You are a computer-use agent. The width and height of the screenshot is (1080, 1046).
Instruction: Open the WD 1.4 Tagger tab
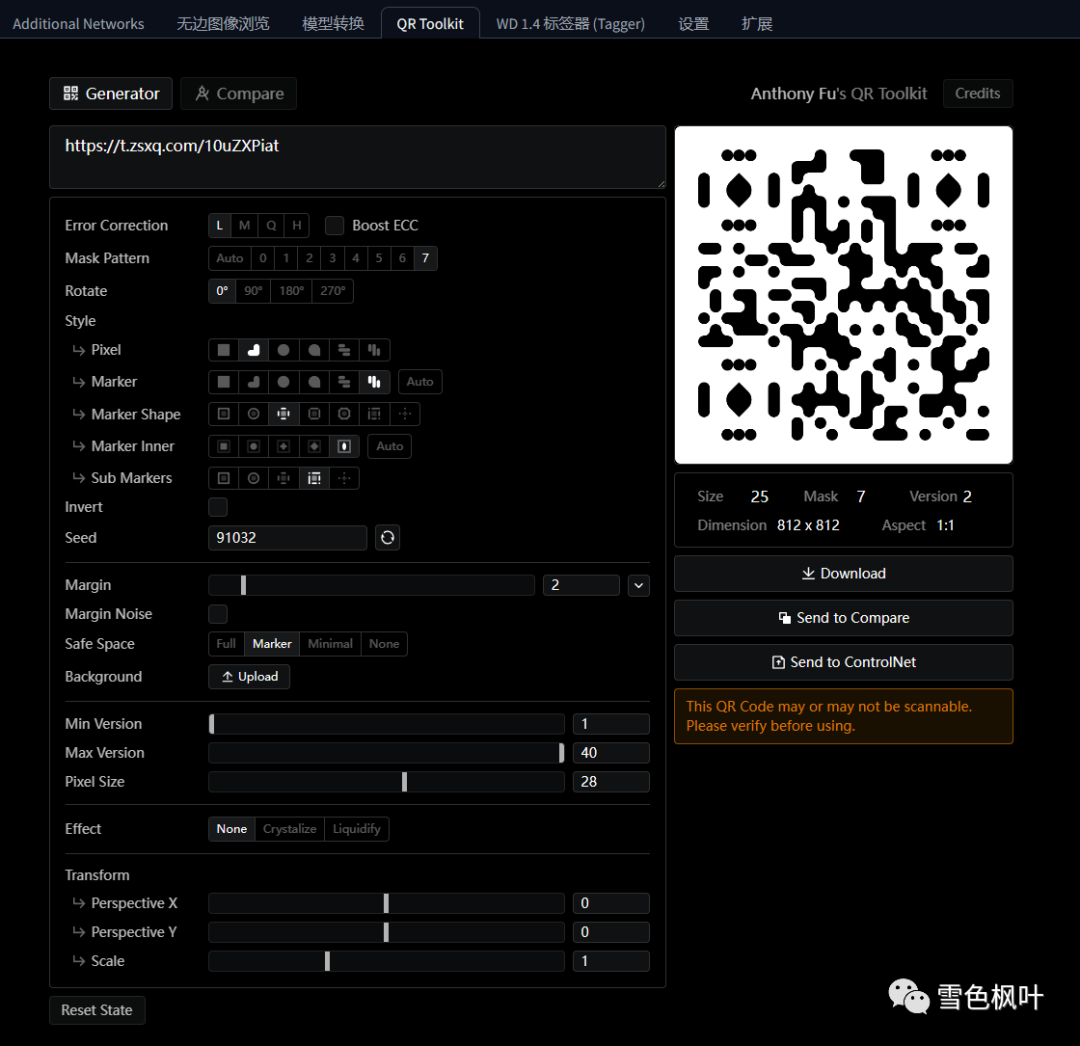(570, 23)
